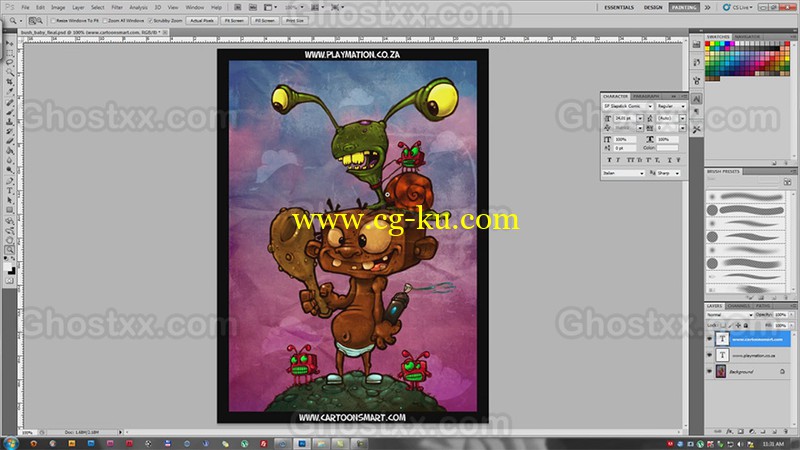
Task: Click Windows Start button
Action: click(10, 443)
